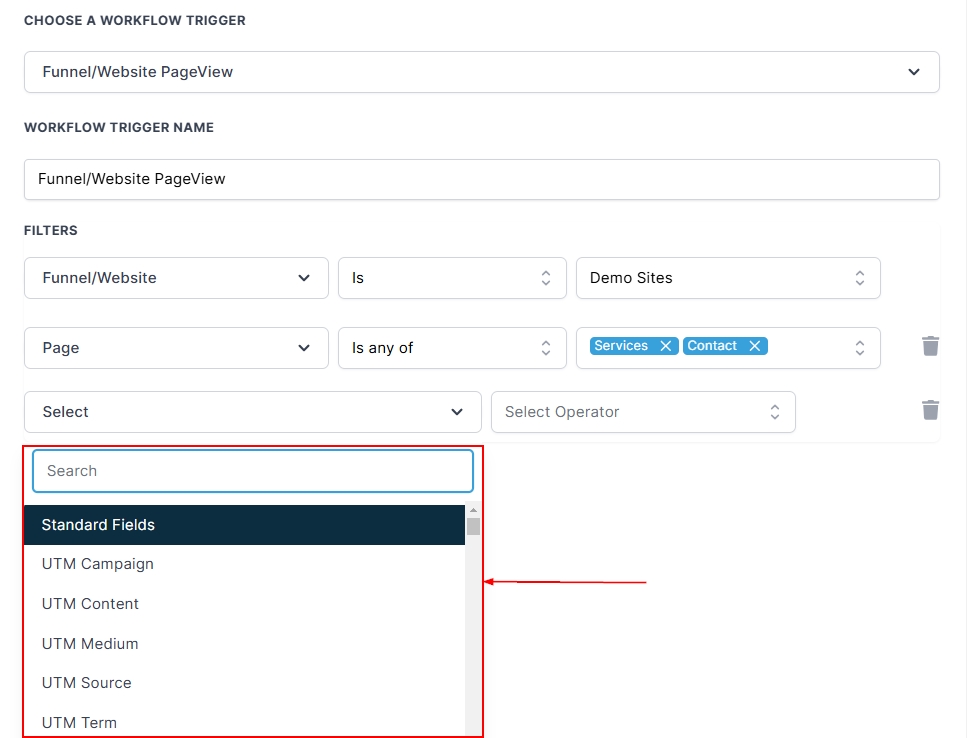Screen dimensions: 967x738
Task: Choose UTM Campaign from the list
Action: 98,564
